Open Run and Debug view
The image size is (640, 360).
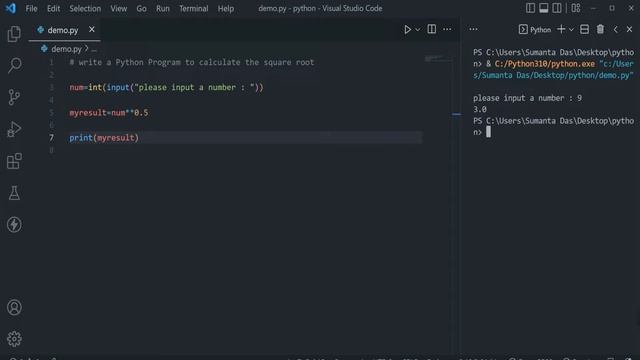[x=14, y=129]
